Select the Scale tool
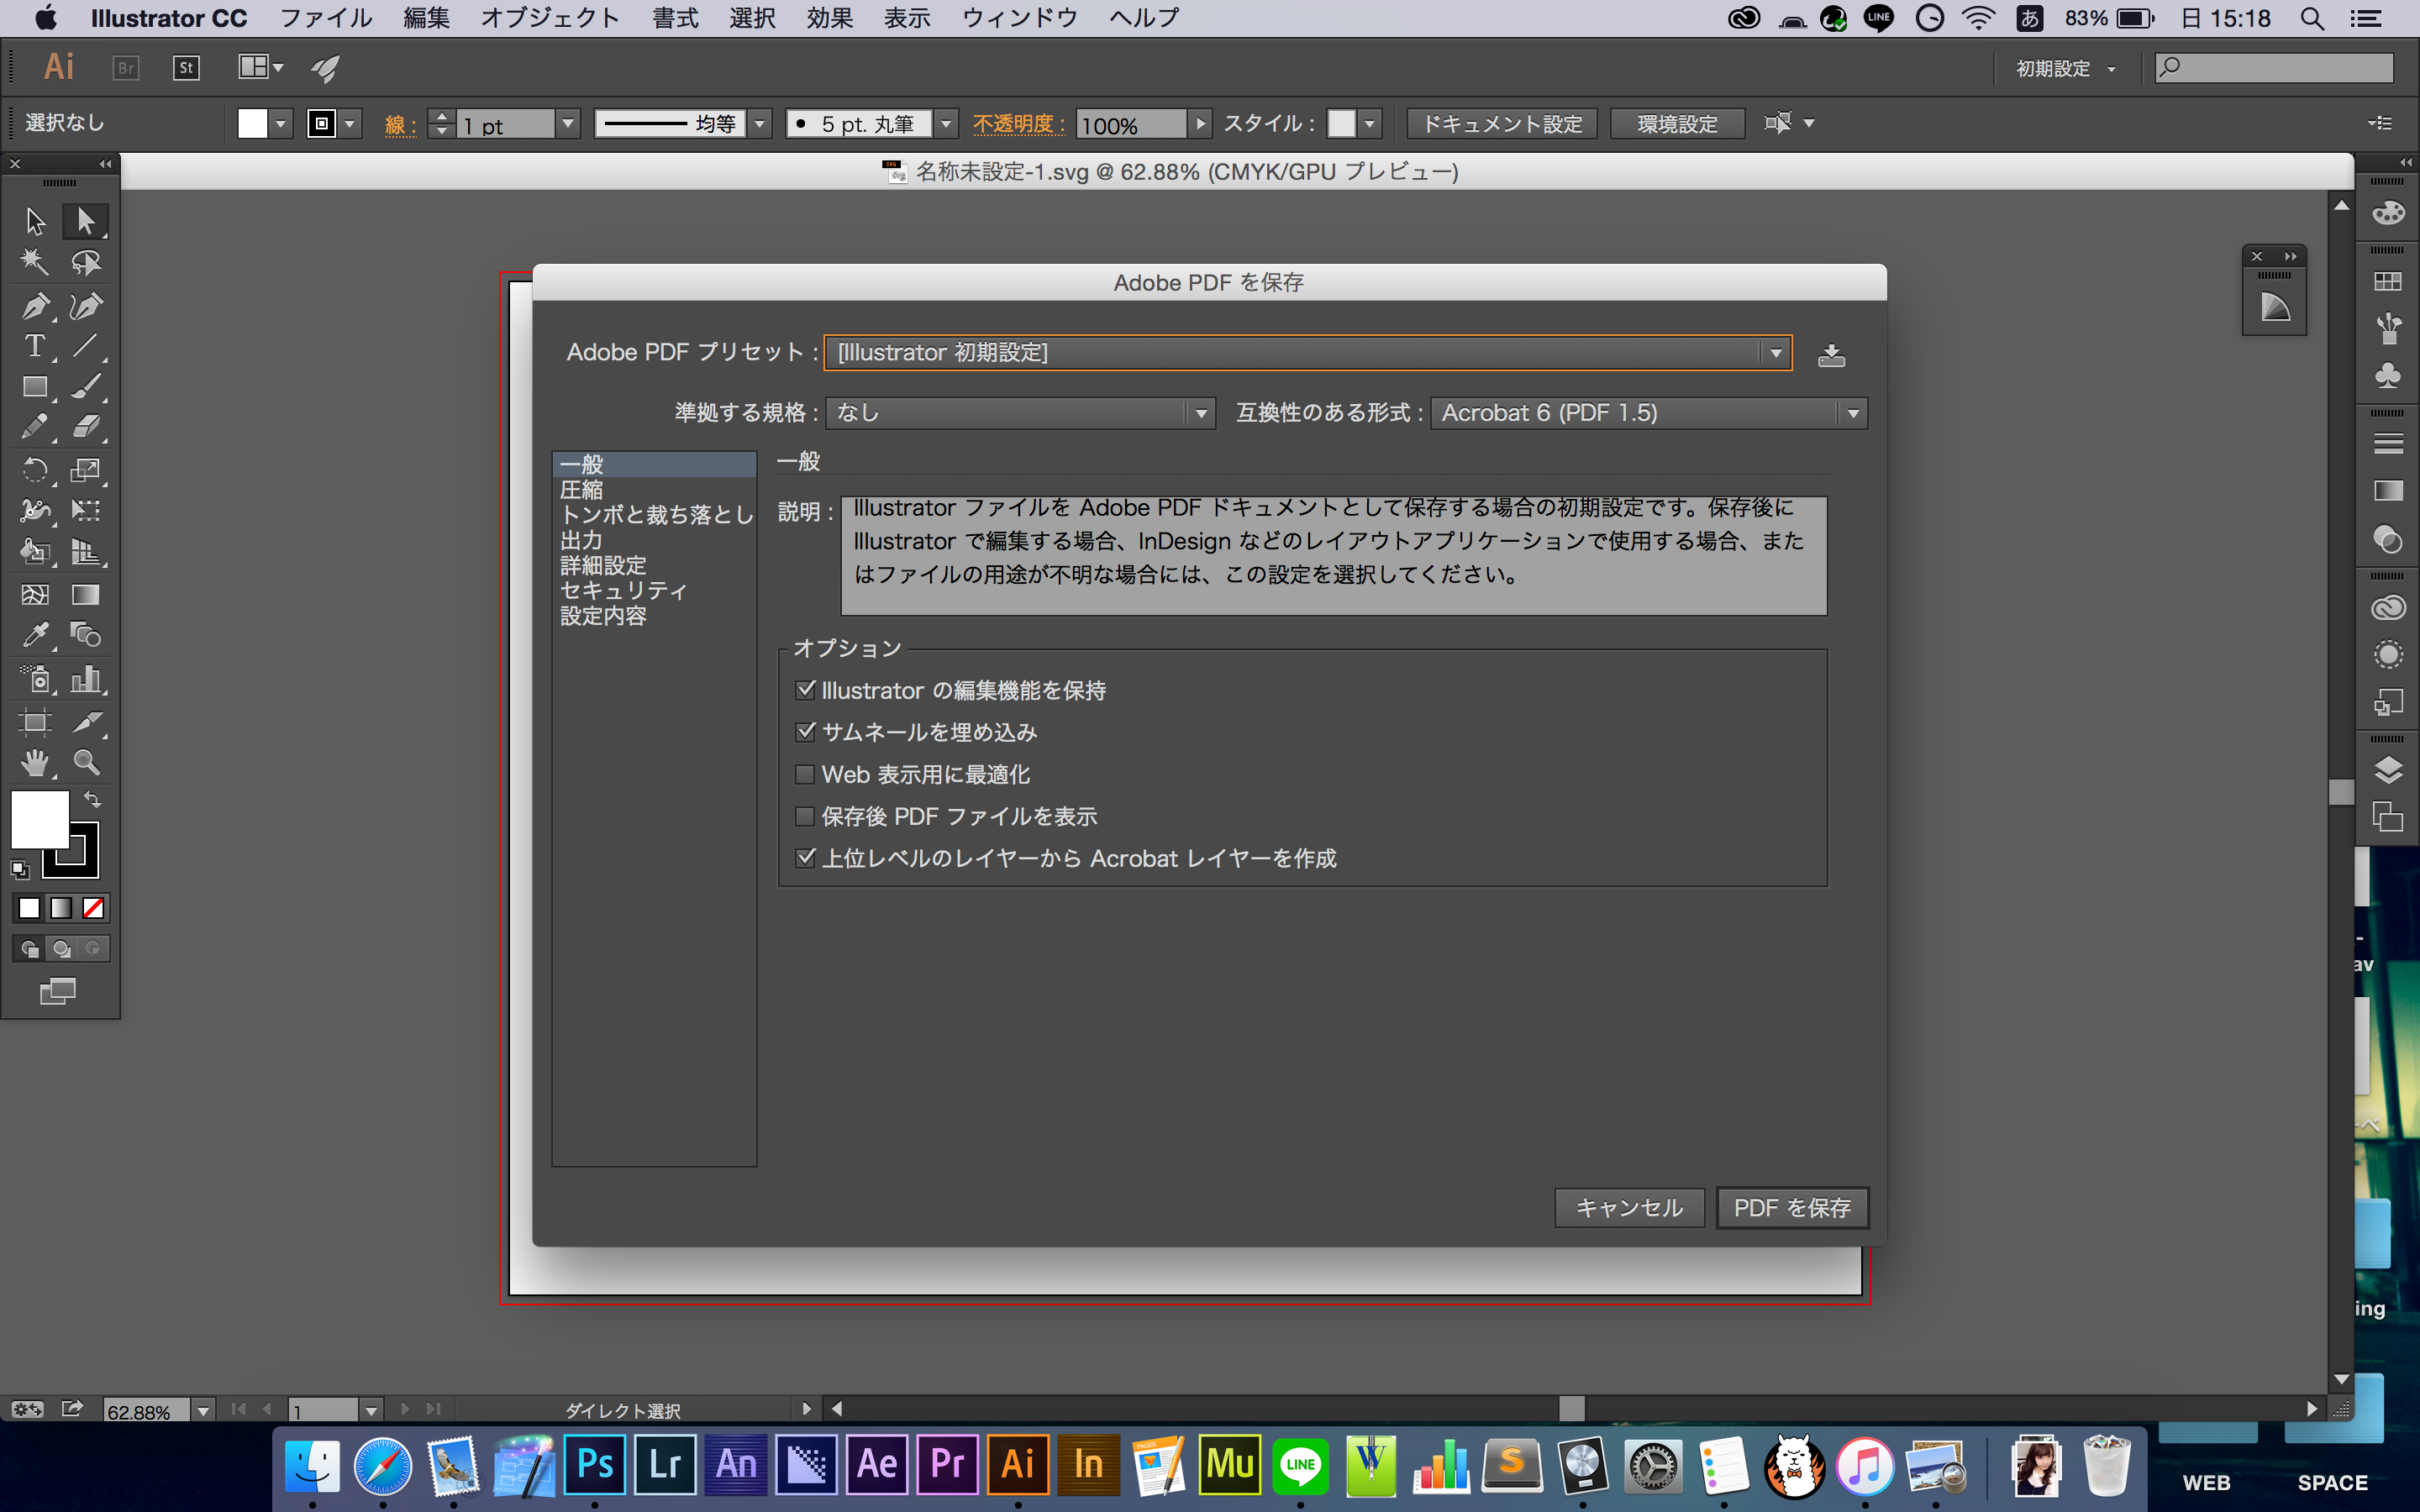Image resolution: width=2420 pixels, height=1512 pixels. [x=86, y=470]
